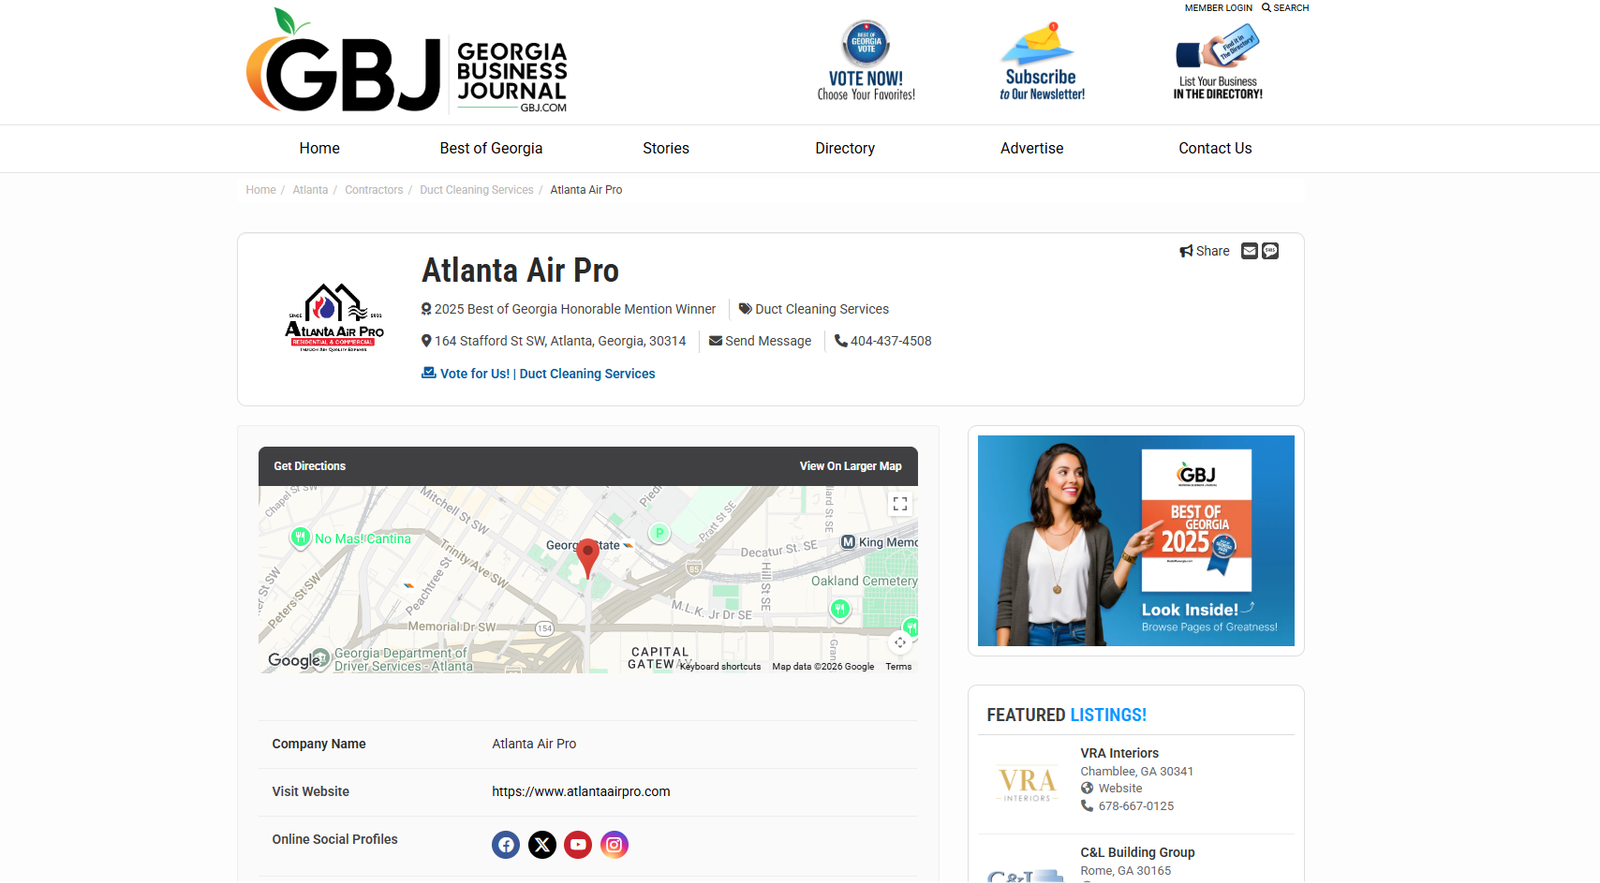Viewport: 1600px width, 883px height.
Task: Click the Atlanta Air Pro company logo
Action: pos(335,317)
